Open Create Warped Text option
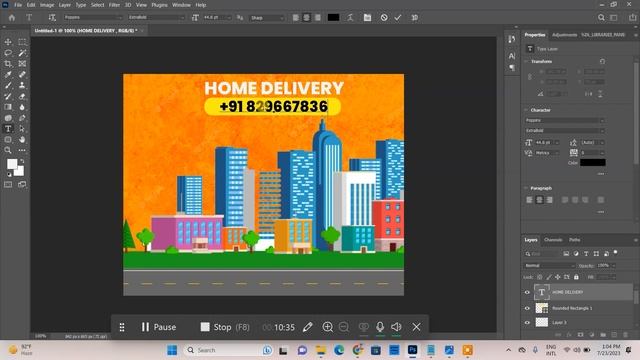Image resolution: width=640 pixels, height=360 pixels. (x=350, y=18)
